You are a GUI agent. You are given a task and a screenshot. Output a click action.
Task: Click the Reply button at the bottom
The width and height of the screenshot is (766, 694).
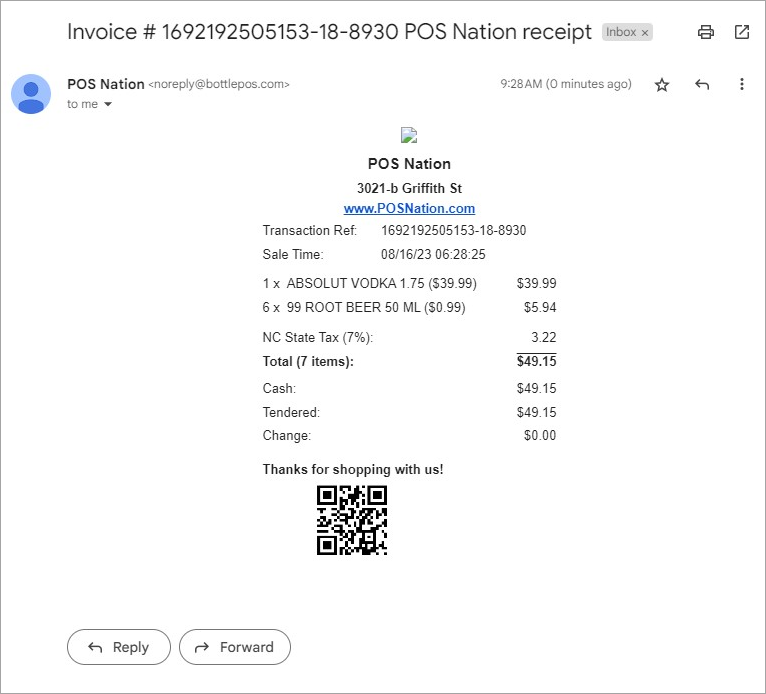[x=119, y=647]
